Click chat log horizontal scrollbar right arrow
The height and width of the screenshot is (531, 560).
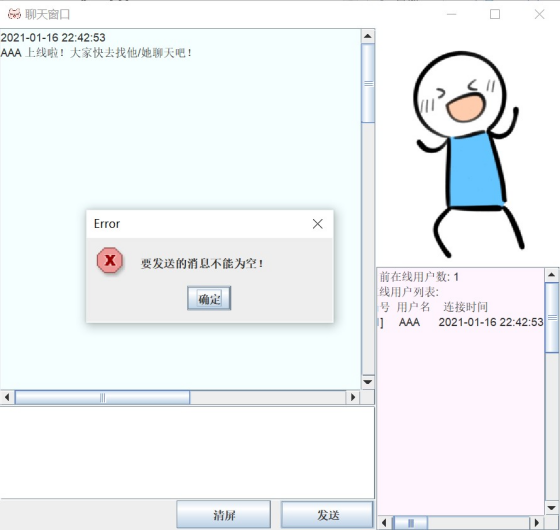tap(353, 397)
